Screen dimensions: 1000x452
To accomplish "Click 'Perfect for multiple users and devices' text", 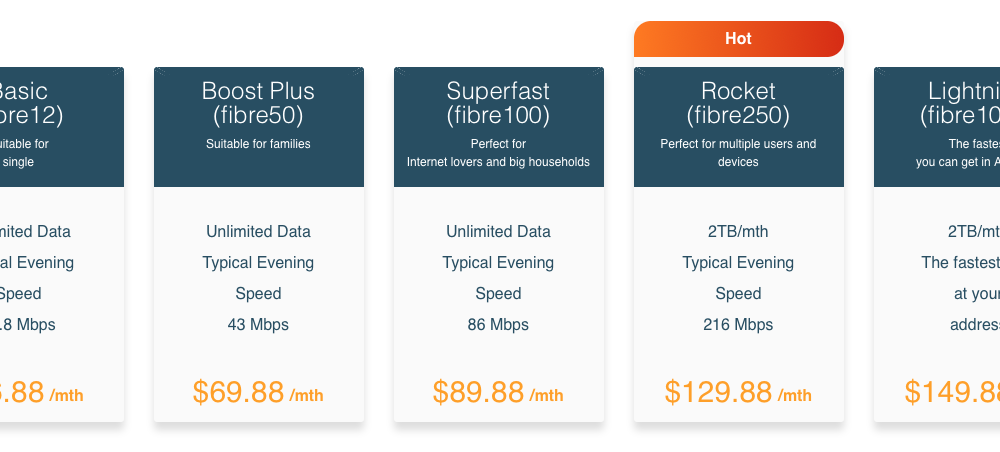I will [x=739, y=153].
